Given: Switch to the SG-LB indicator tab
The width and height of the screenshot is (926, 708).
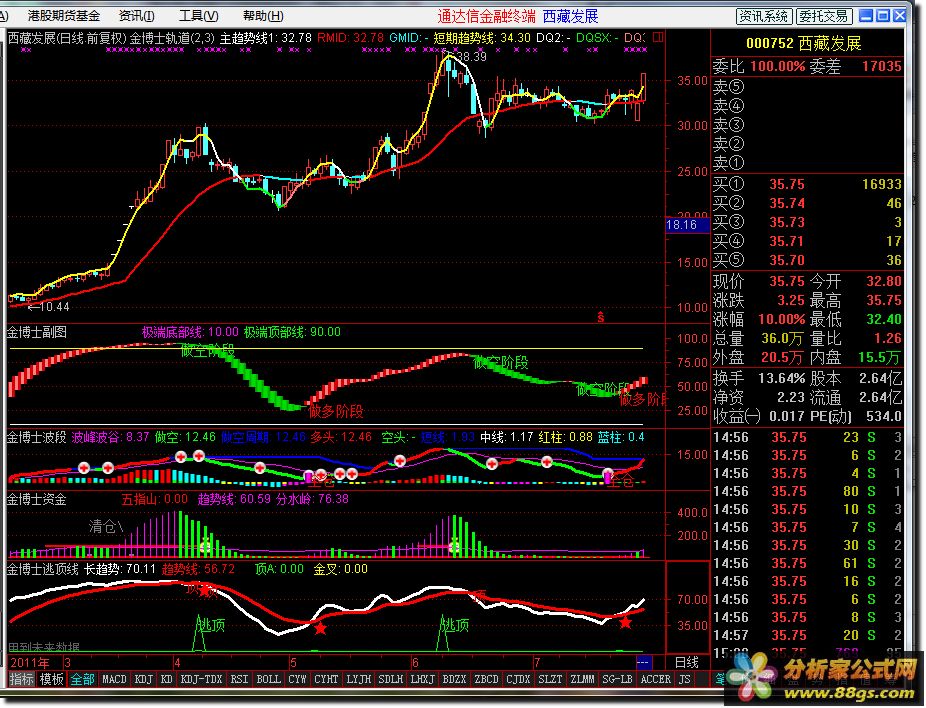Looking at the screenshot, I should 617,679.
